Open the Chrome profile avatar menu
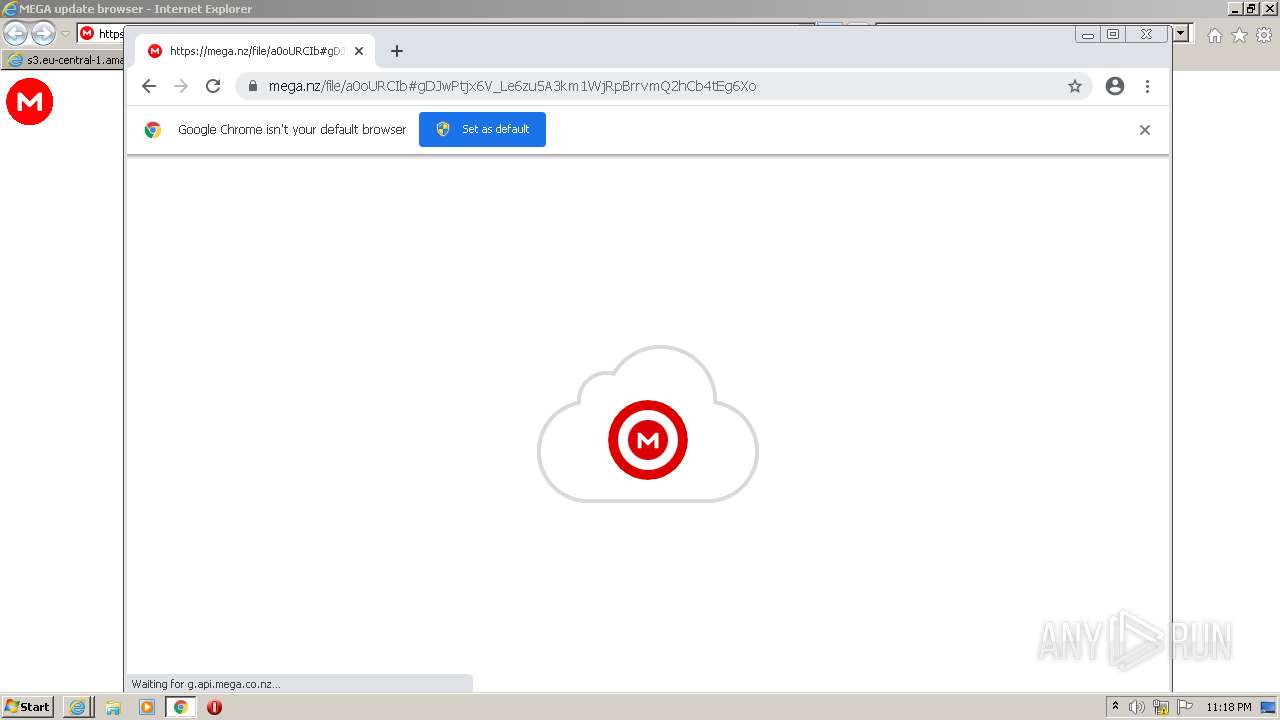This screenshot has height=720, width=1280. [x=1115, y=86]
